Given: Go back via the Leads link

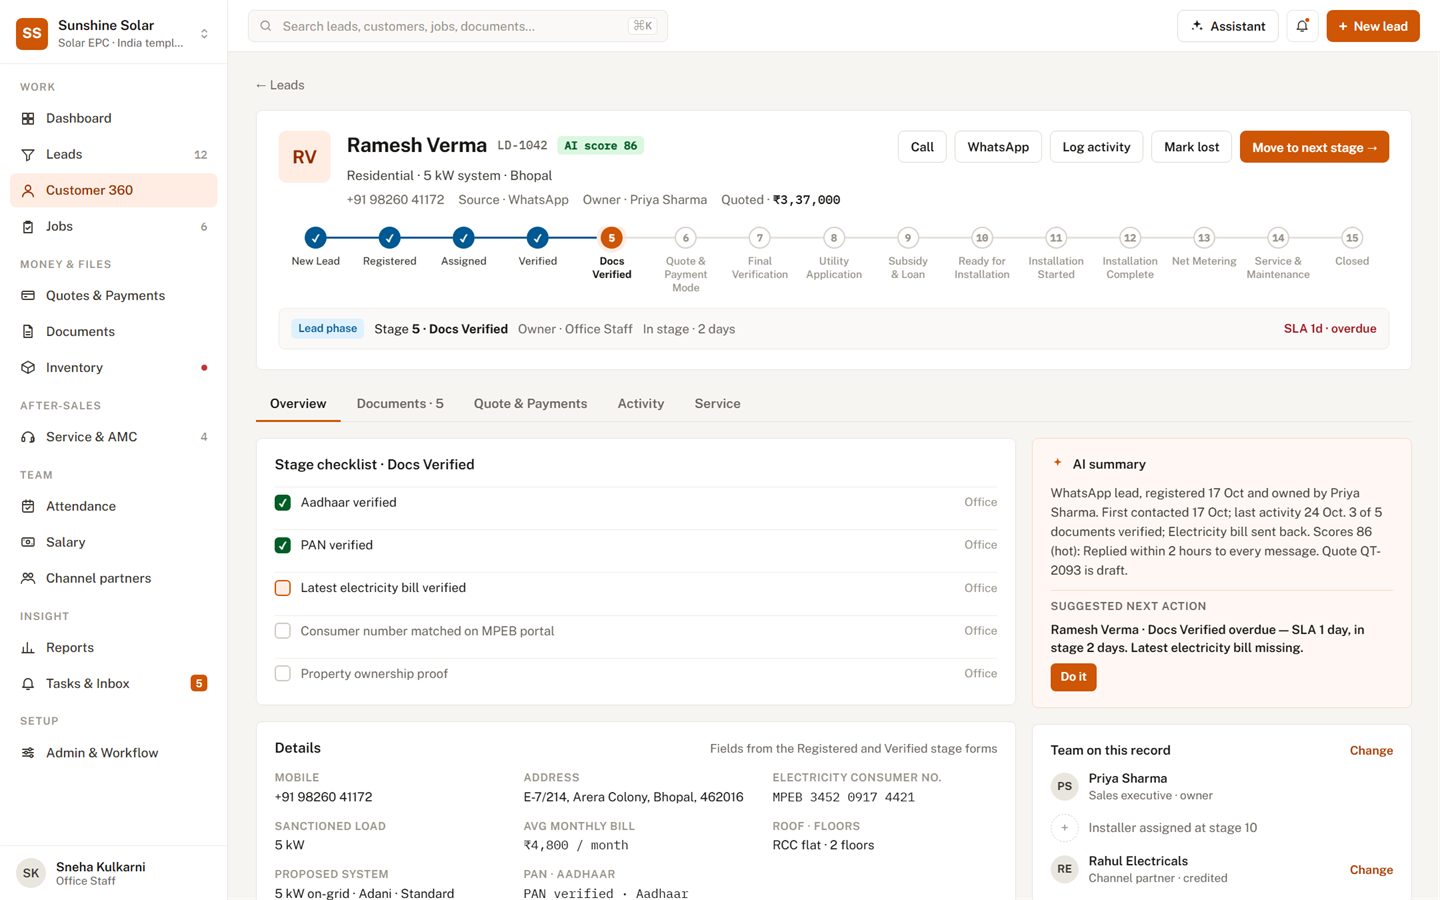Looking at the screenshot, I should (280, 85).
